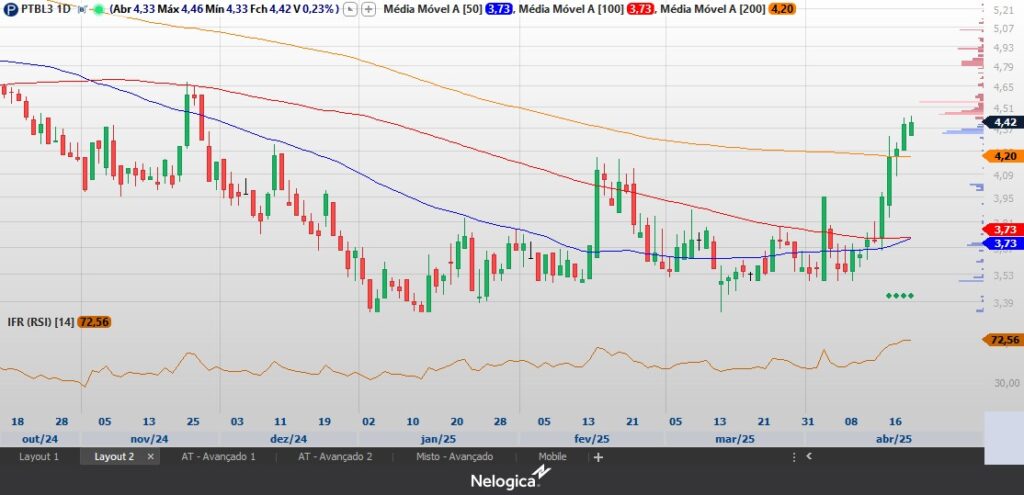The width and height of the screenshot is (1024, 495).
Task: Open the Mobile layout tab
Action: click(x=552, y=457)
